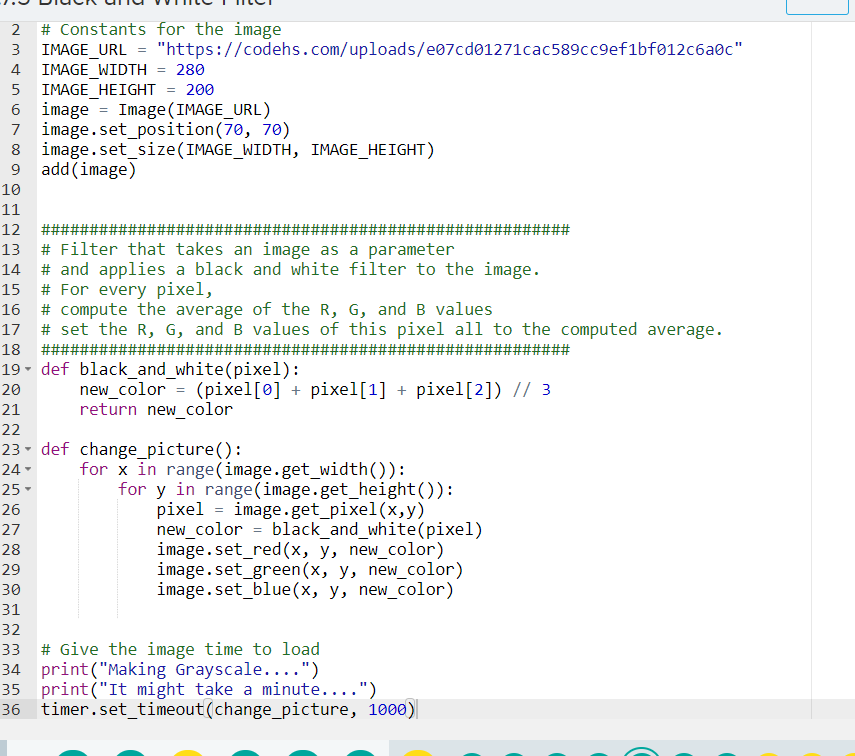Collapse the black_and_white function definition
855x756 pixels.
click(x=28, y=369)
